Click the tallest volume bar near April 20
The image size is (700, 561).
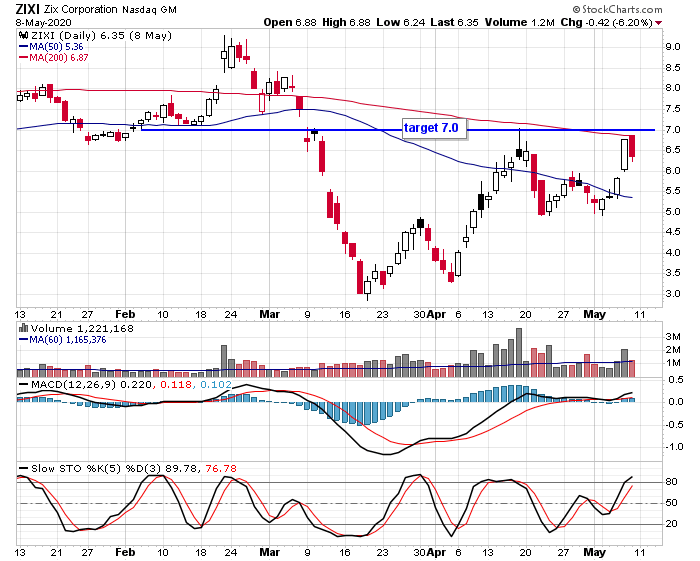click(519, 353)
